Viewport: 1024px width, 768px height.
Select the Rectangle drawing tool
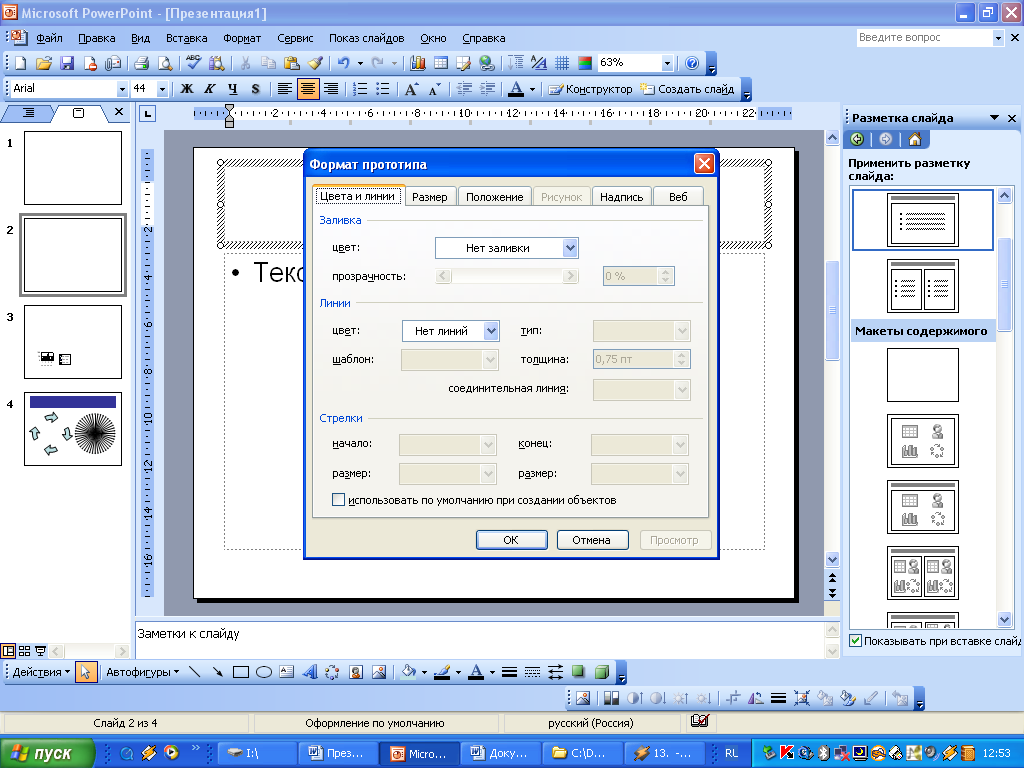(x=240, y=671)
